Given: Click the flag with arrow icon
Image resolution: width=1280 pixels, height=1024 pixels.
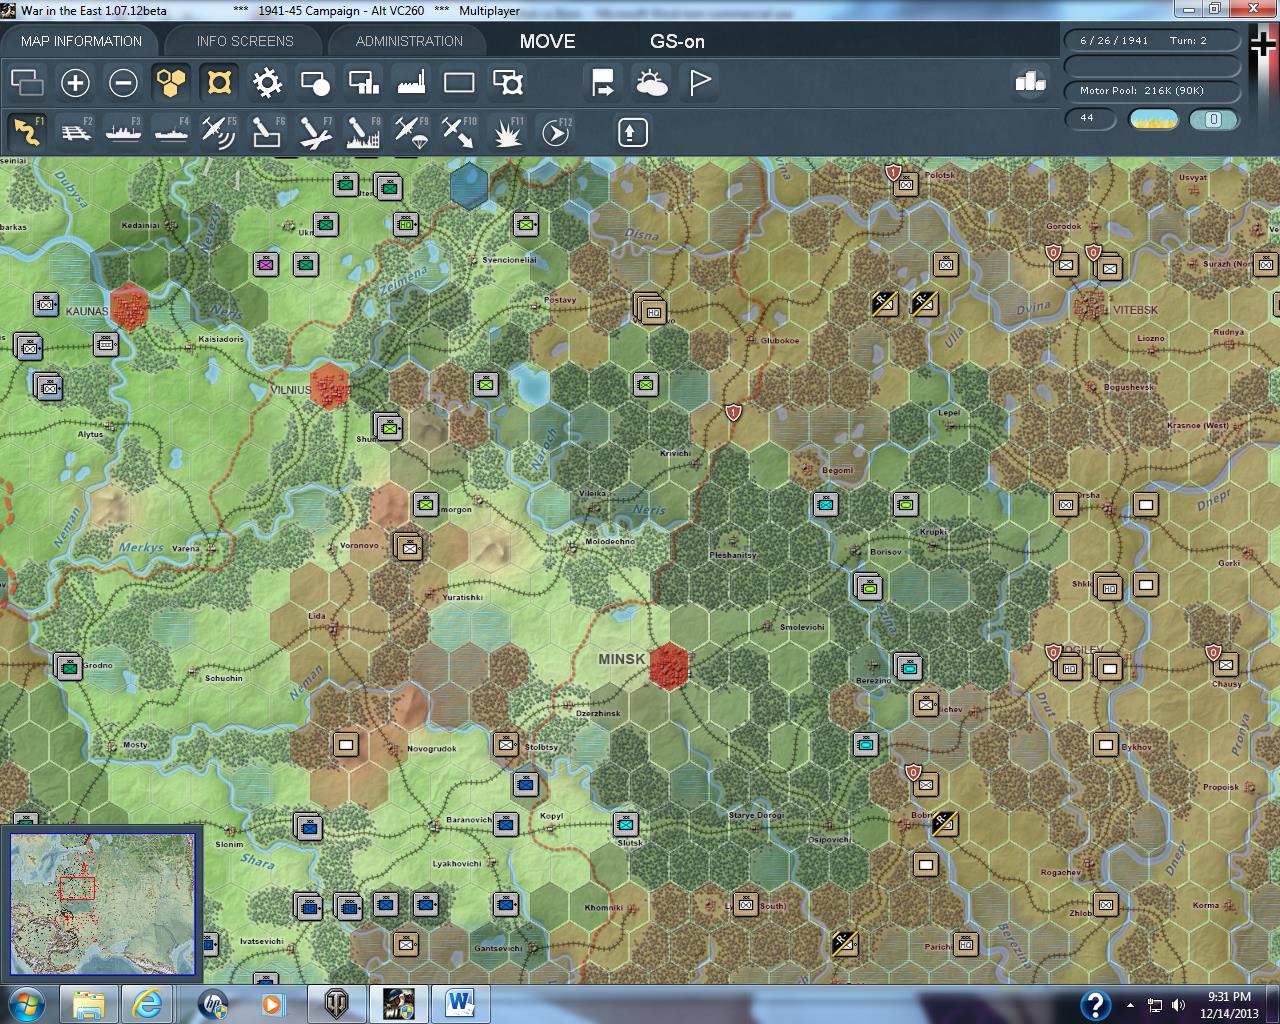Looking at the screenshot, I should pyautogui.click(x=603, y=82).
